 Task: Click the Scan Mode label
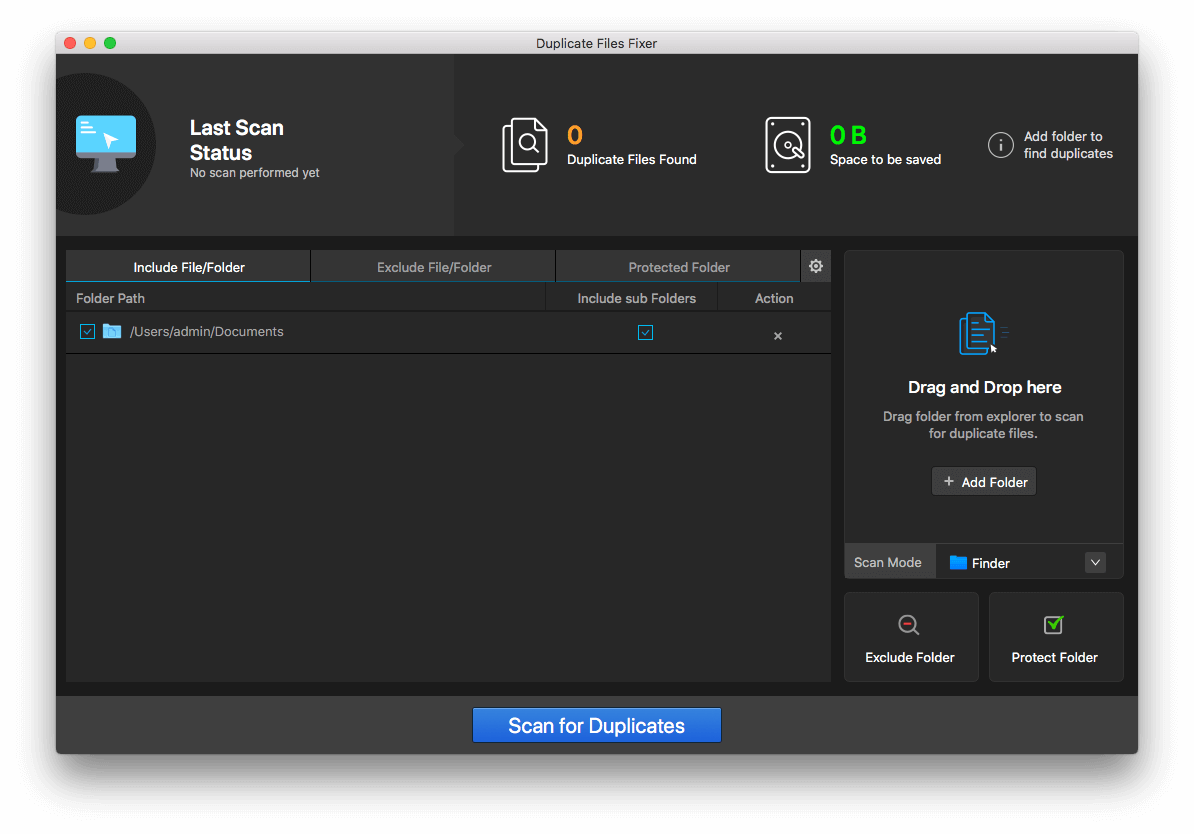tap(887, 562)
